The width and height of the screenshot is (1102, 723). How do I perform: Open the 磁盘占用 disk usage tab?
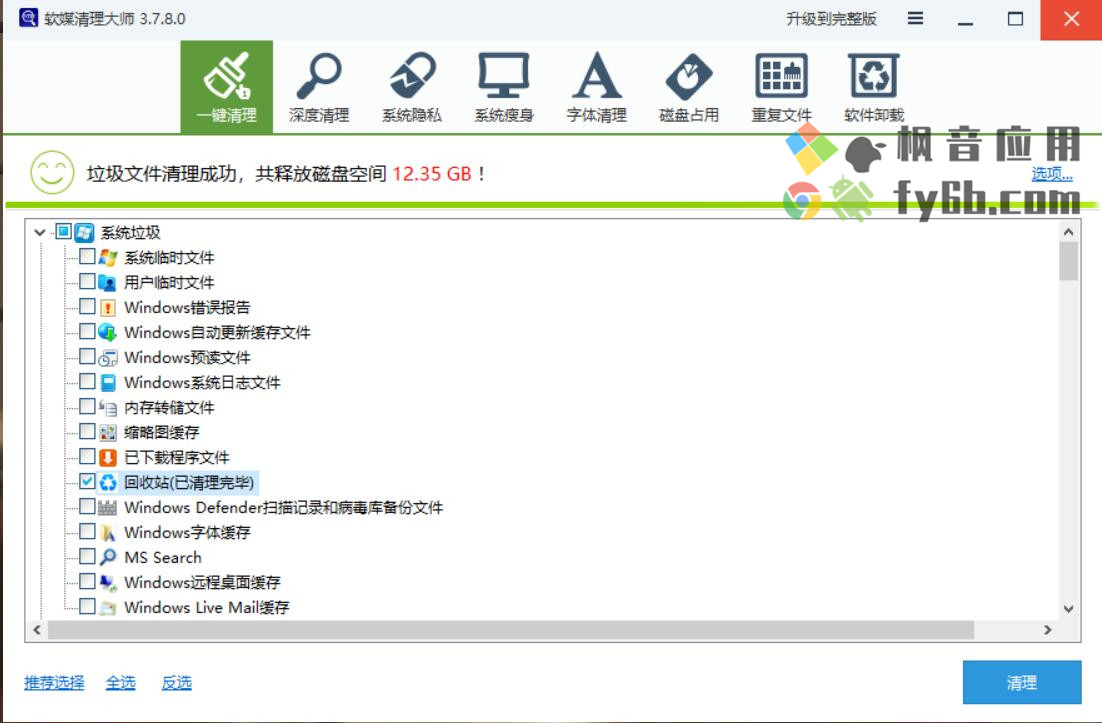click(689, 87)
